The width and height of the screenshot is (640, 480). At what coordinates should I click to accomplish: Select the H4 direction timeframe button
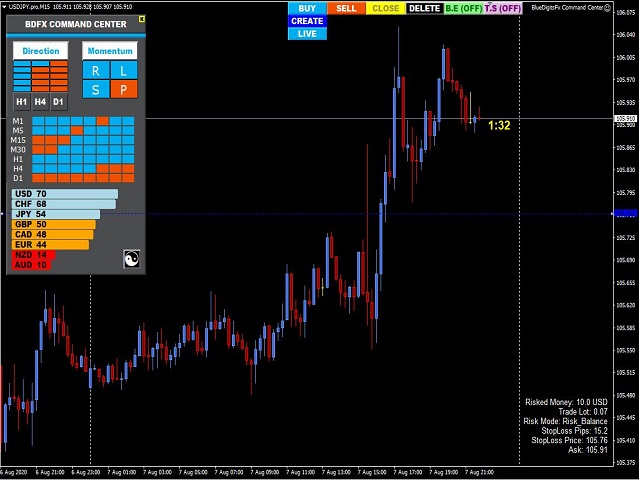(40, 102)
